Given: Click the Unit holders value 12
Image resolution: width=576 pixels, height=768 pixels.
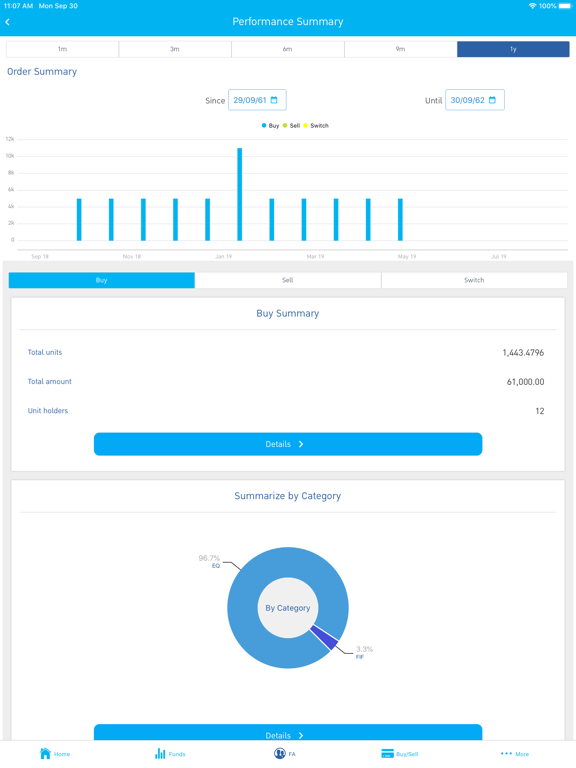Looking at the screenshot, I should pos(540,411).
